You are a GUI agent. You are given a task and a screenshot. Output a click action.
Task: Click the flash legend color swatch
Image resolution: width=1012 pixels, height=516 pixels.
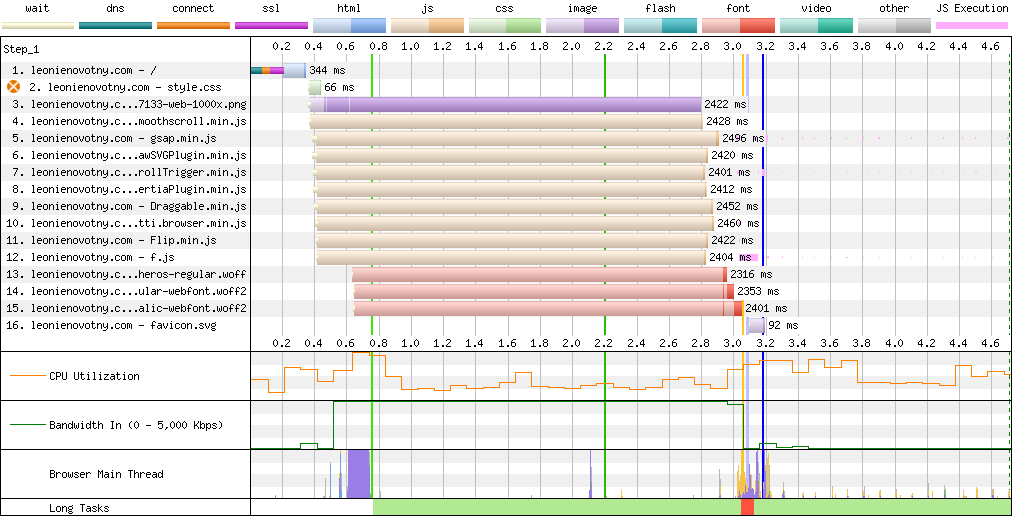pos(661,25)
